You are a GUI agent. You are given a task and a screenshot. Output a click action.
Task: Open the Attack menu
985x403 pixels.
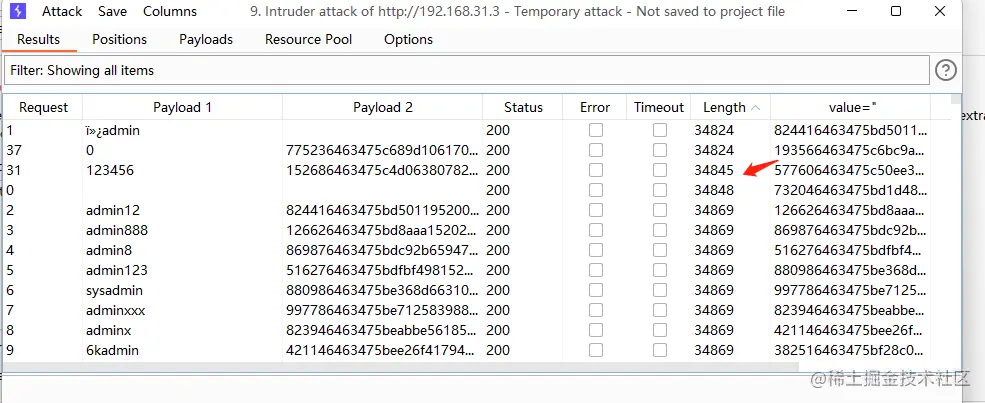coord(62,12)
